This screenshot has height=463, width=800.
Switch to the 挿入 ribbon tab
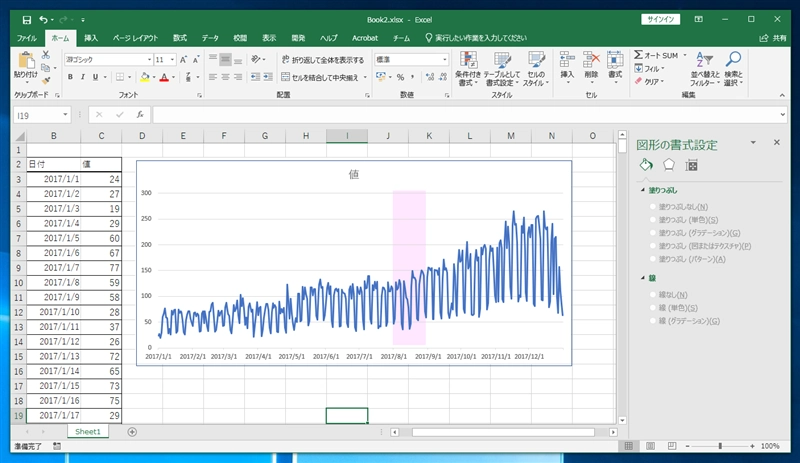point(91,38)
